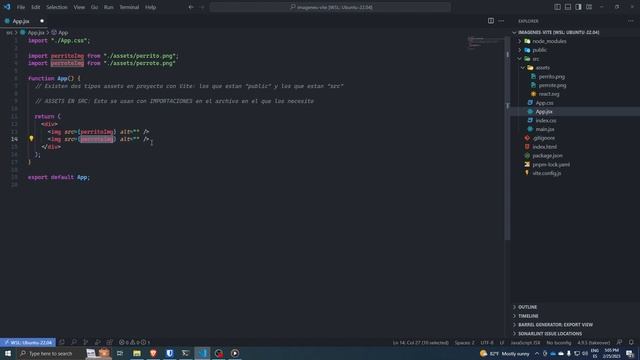
Task: Click JavaScript JSX language mode
Action: pyautogui.click(x=525, y=343)
